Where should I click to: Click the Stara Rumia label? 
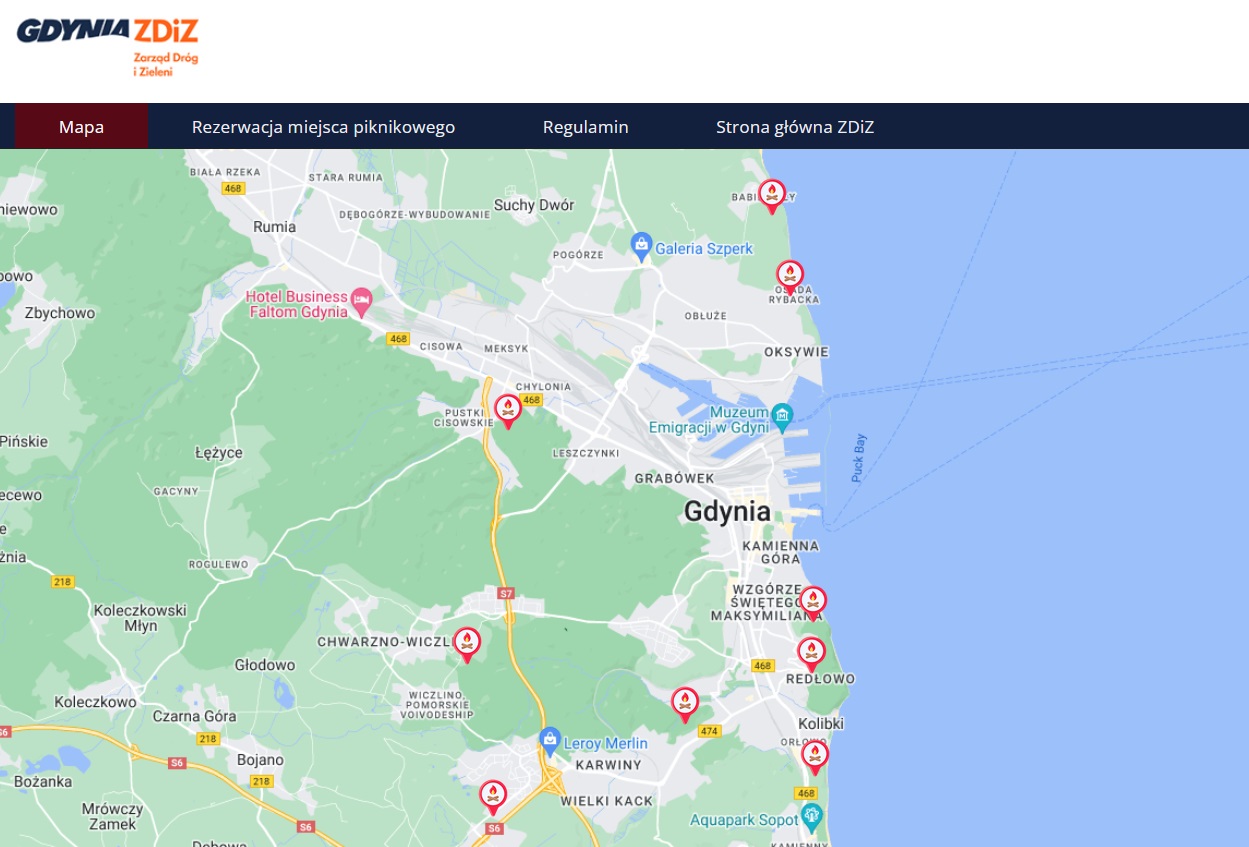(x=346, y=177)
